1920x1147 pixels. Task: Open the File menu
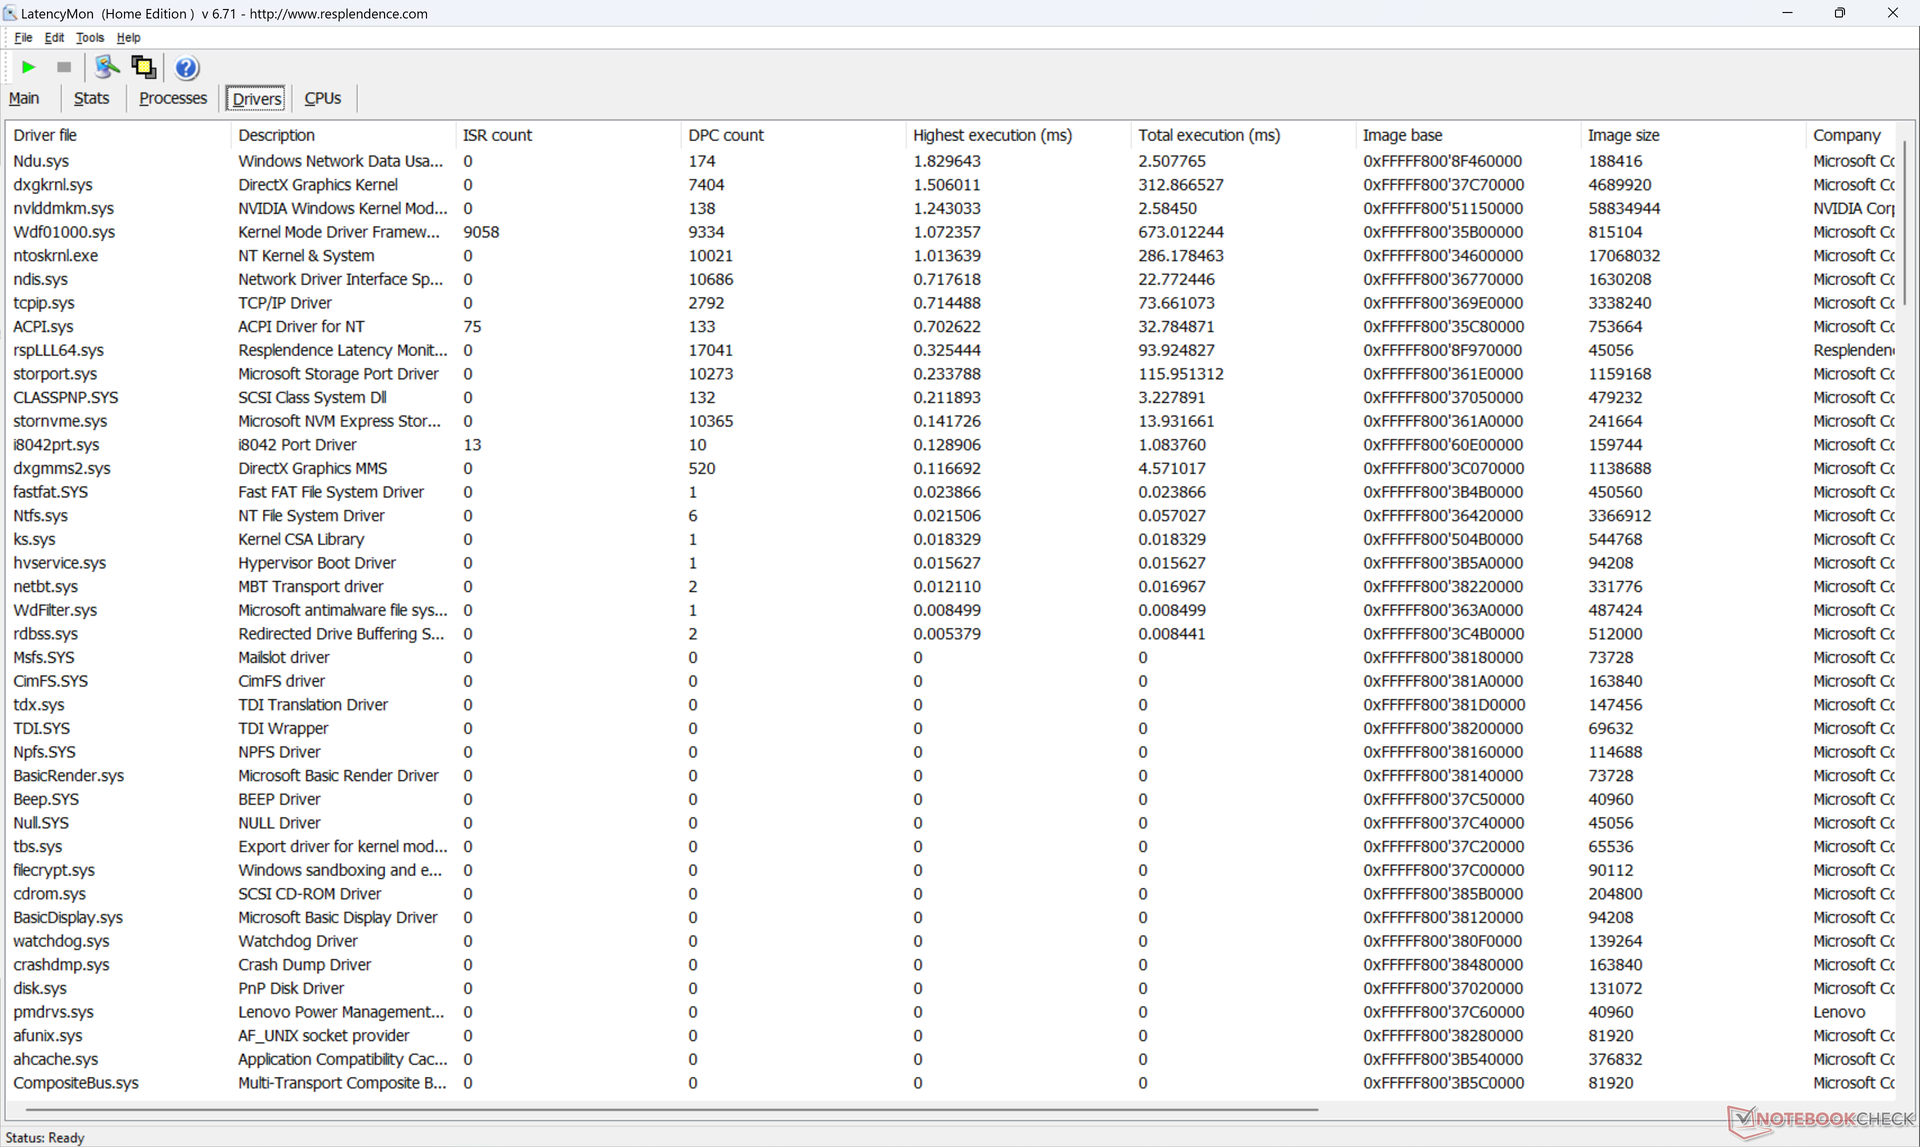tap(23, 37)
